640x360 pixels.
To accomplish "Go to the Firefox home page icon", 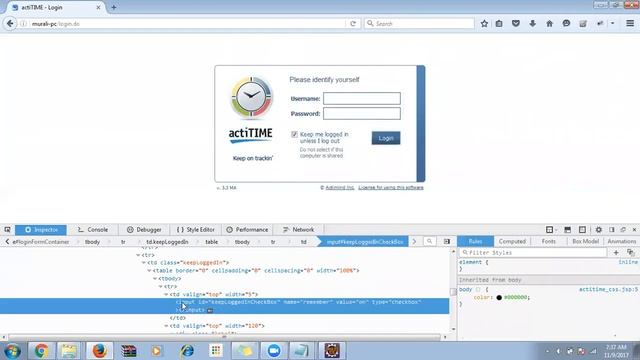I will tap(549, 24).
